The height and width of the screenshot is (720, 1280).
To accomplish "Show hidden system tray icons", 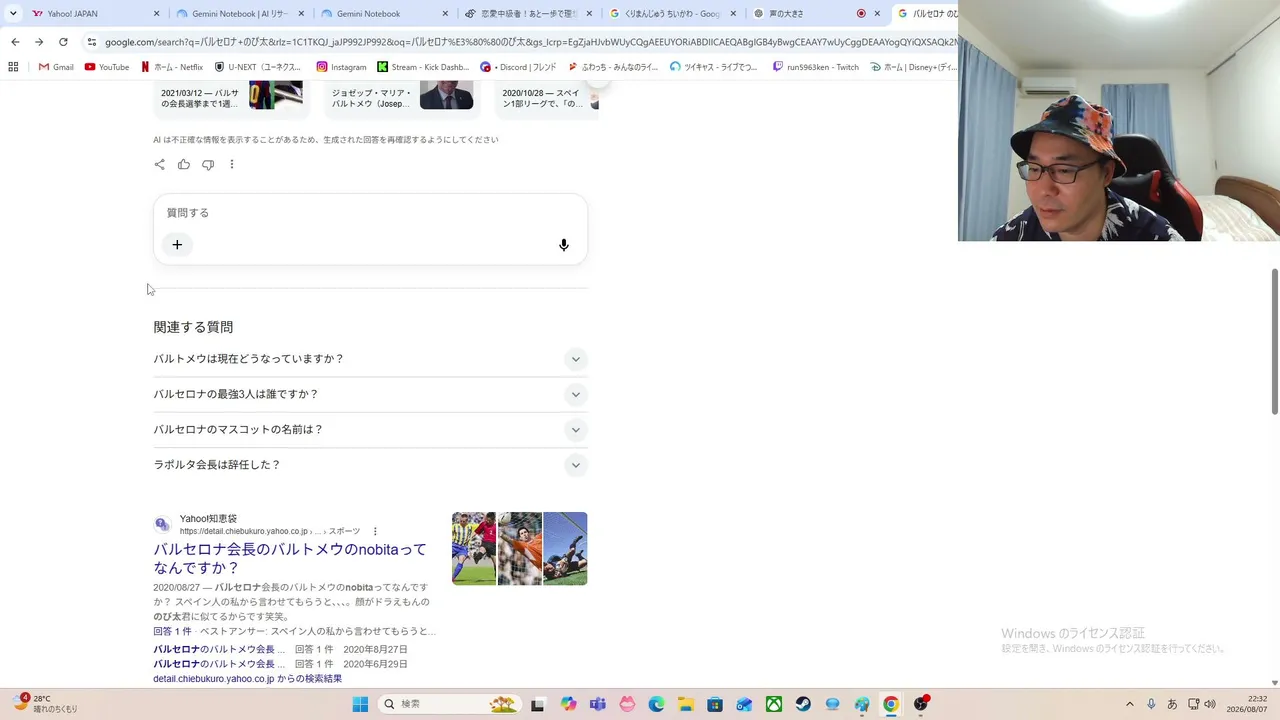I will pos(1130,704).
